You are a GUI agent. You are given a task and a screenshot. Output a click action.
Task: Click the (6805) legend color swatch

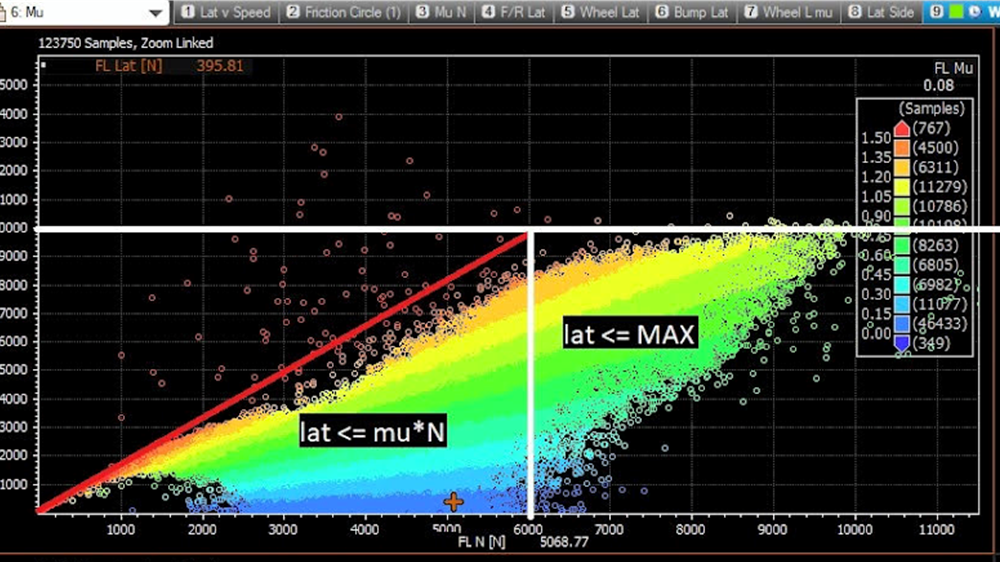[901, 265]
